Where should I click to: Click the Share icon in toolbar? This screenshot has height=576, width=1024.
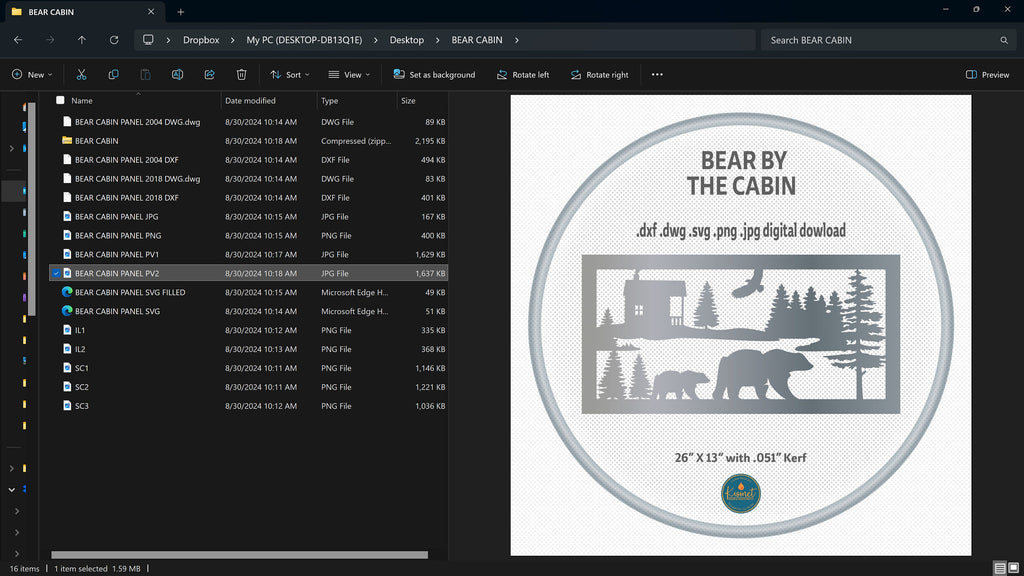[x=209, y=74]
